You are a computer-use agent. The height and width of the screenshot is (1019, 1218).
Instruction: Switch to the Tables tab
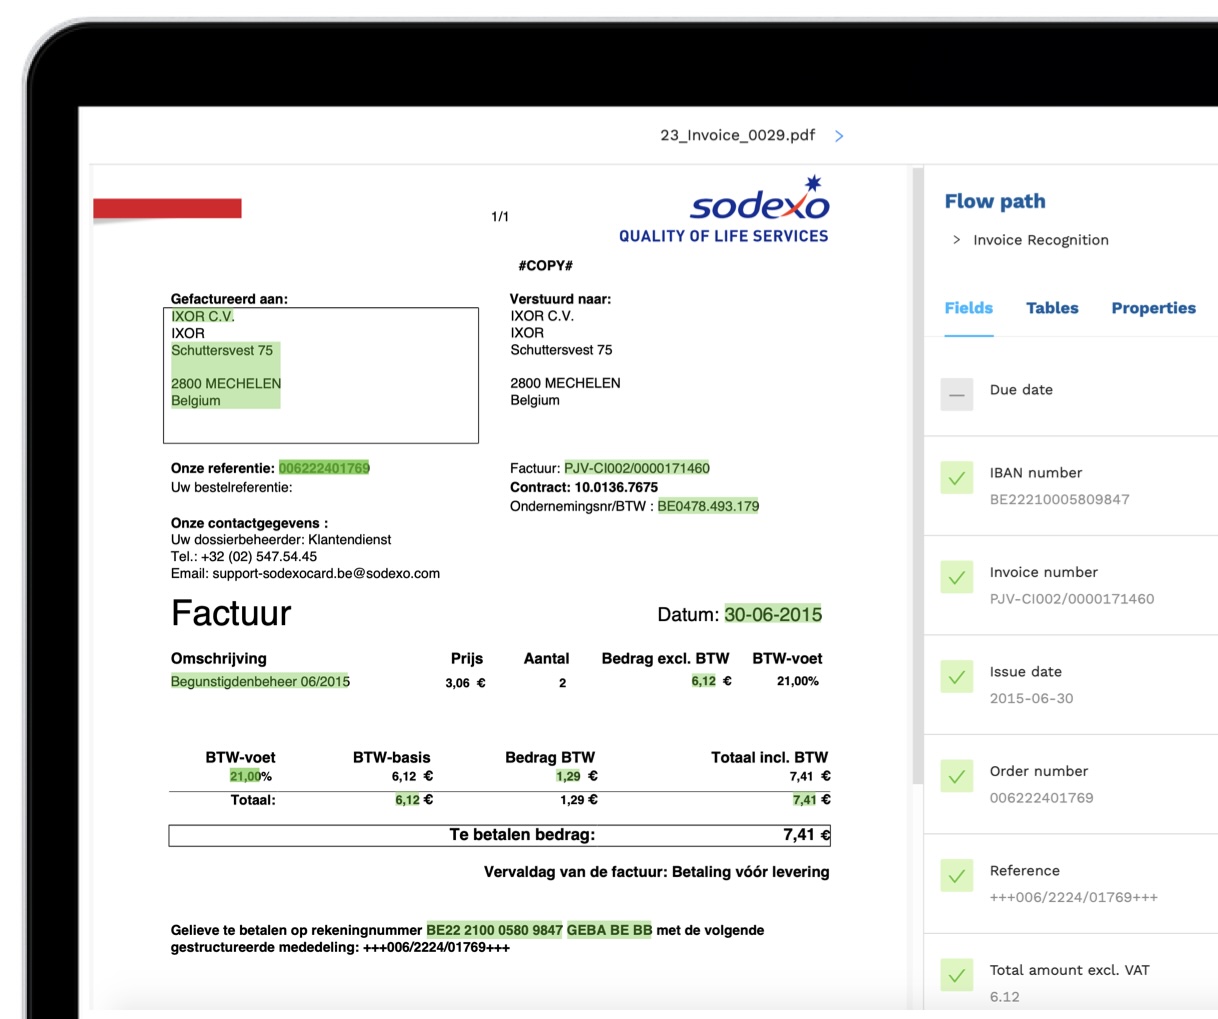coord(1052,308)
